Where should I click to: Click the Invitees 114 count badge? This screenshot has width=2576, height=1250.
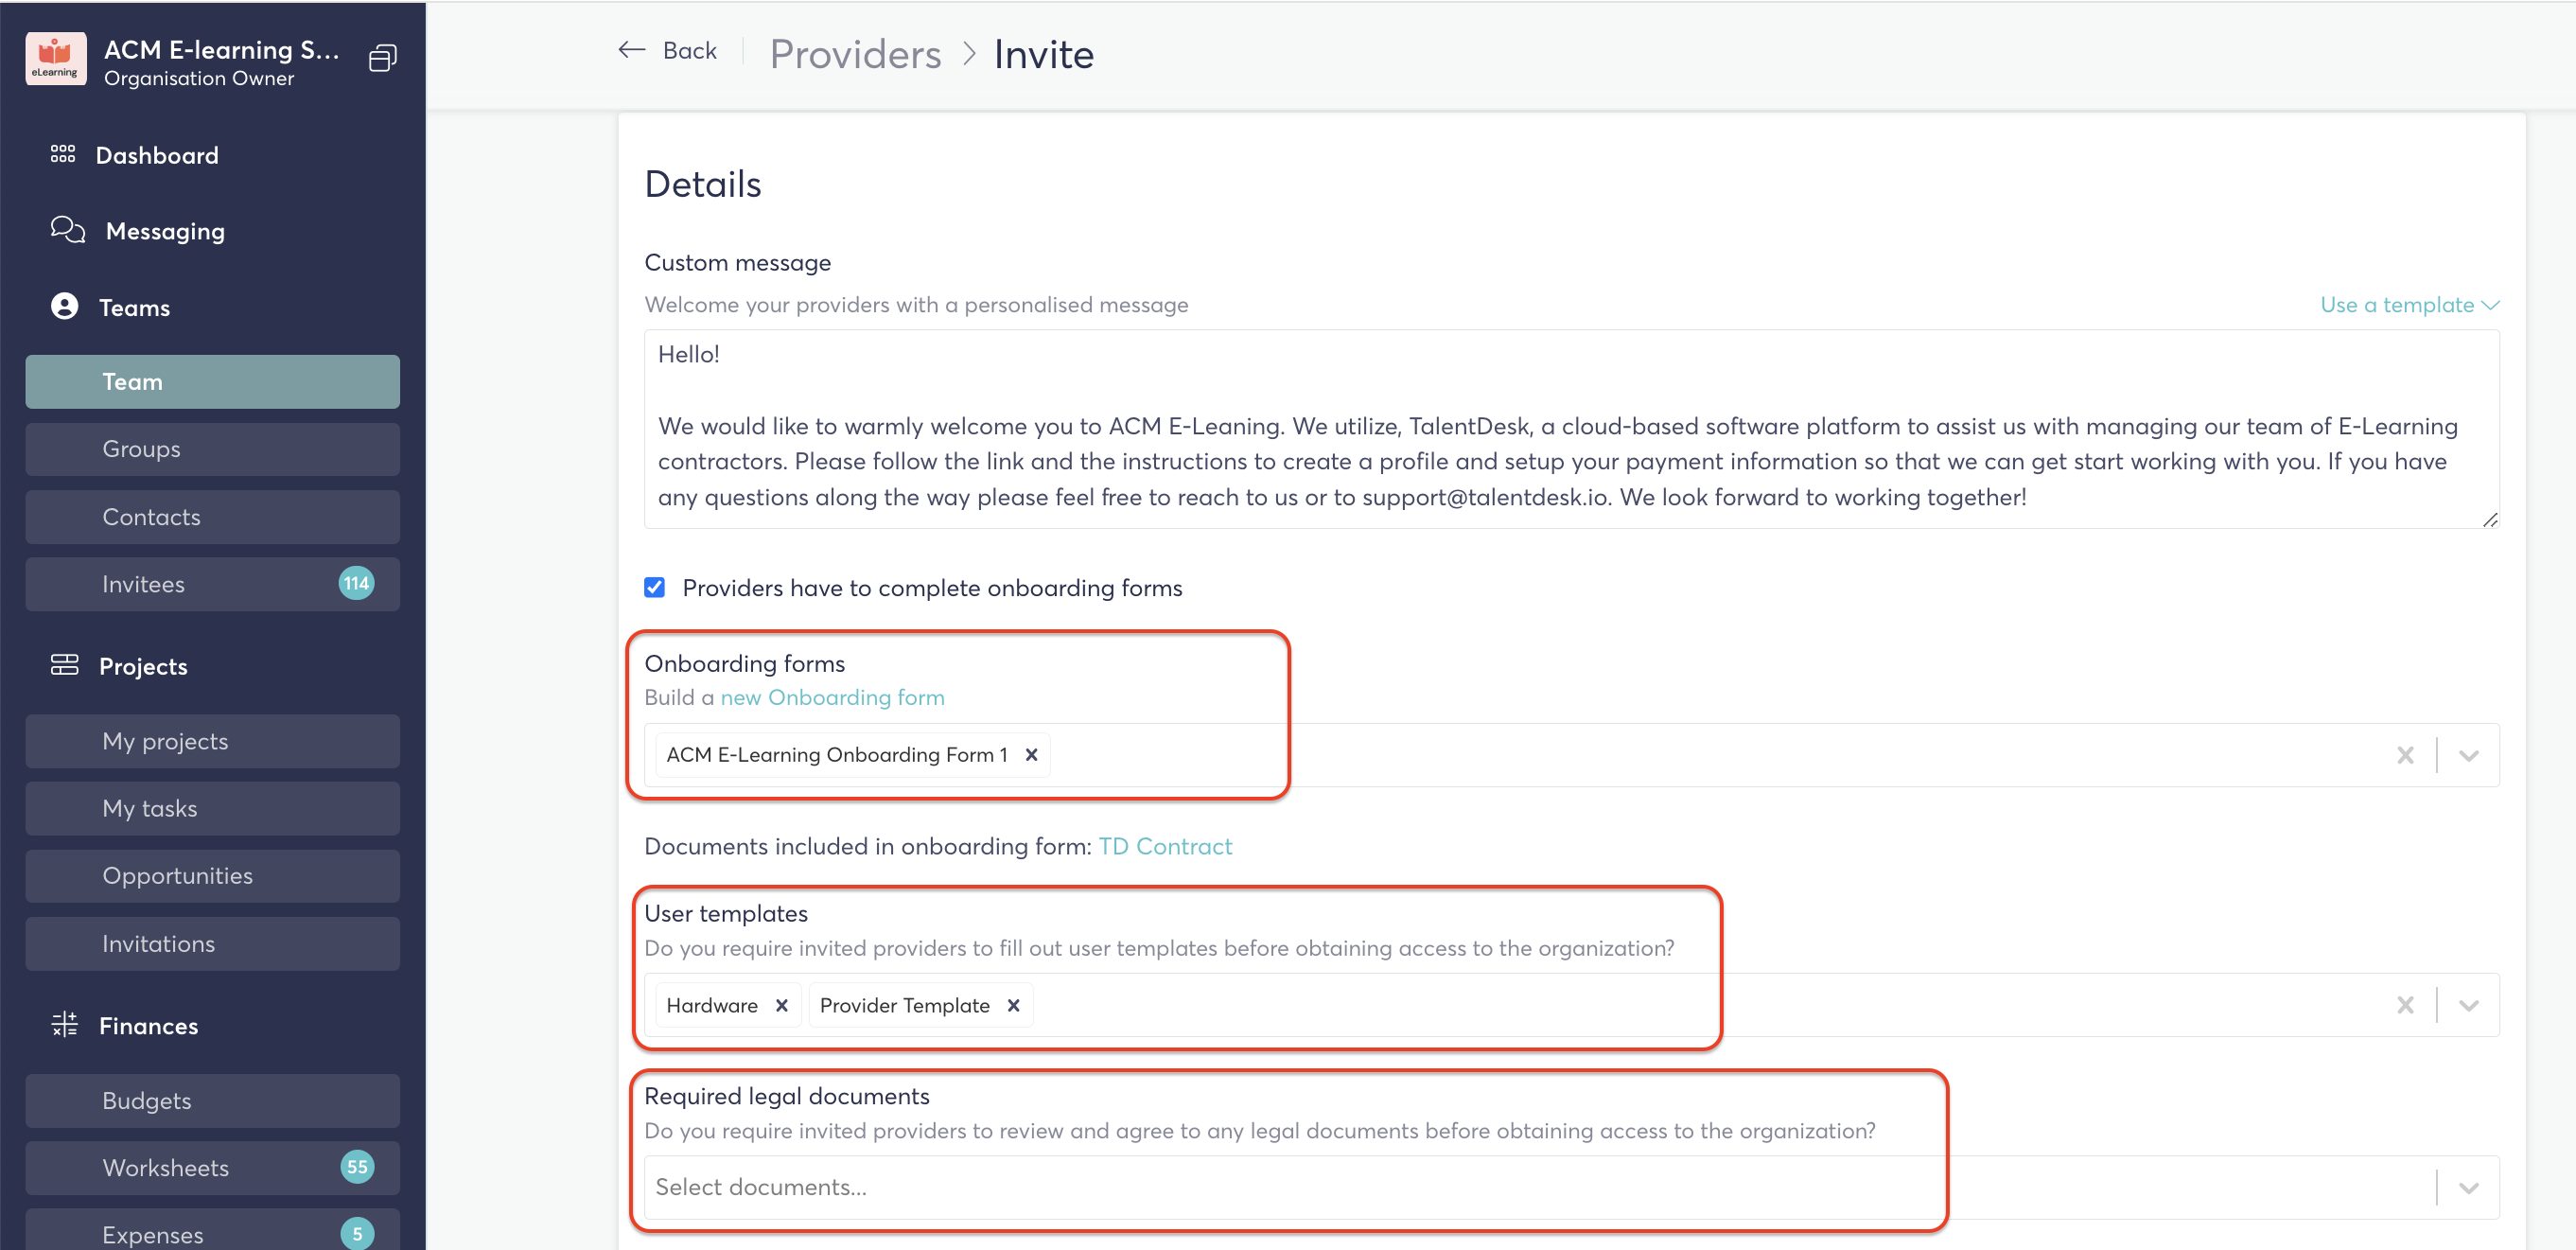point(356,583)
